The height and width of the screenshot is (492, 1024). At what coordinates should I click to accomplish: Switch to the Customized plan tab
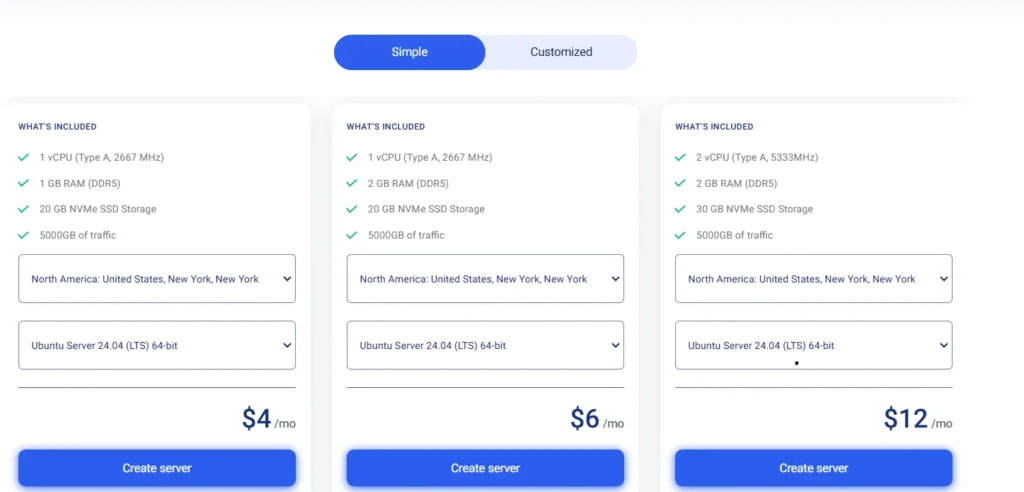(561, 52)
